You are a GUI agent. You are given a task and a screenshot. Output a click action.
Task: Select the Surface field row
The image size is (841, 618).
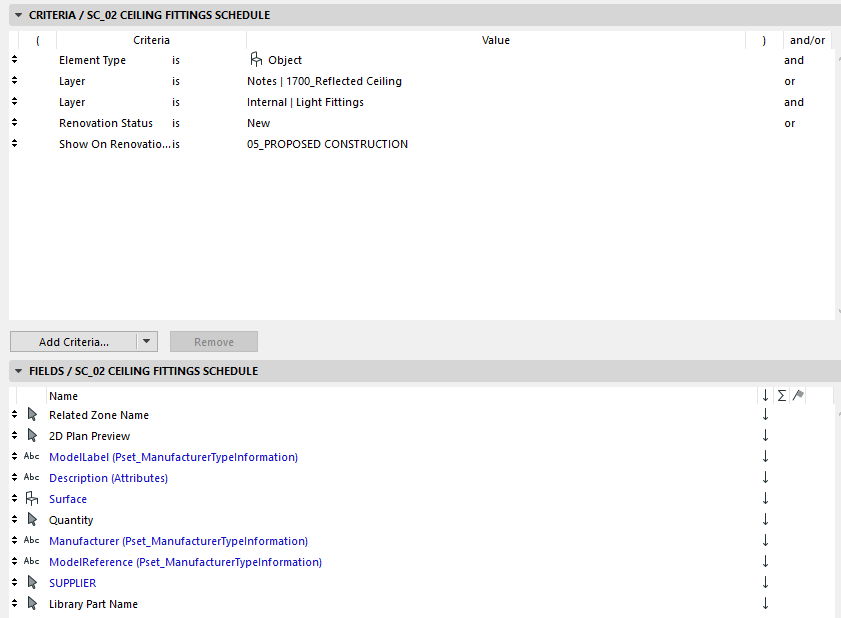68,499
